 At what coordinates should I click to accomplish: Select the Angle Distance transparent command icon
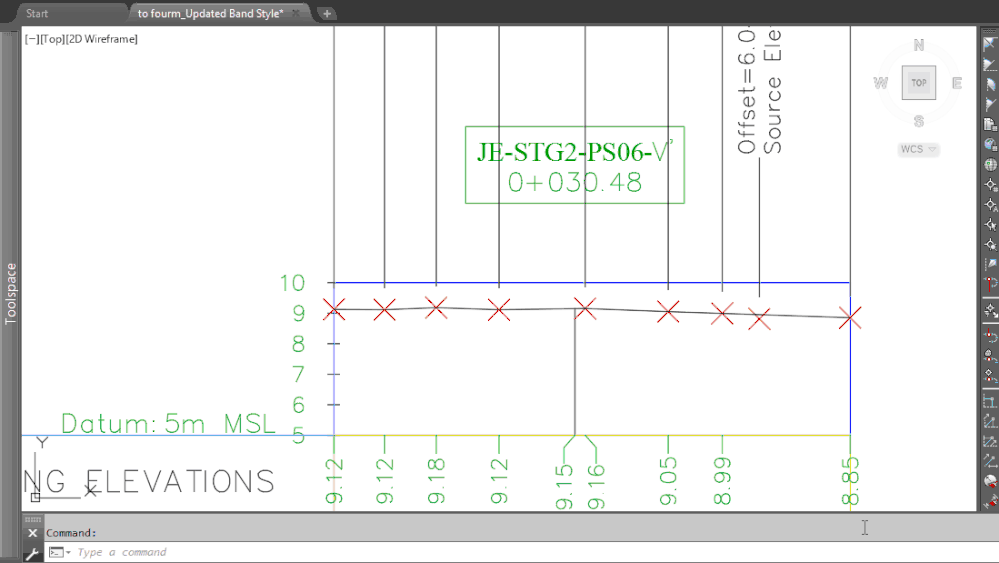click(x=990, y=44)
